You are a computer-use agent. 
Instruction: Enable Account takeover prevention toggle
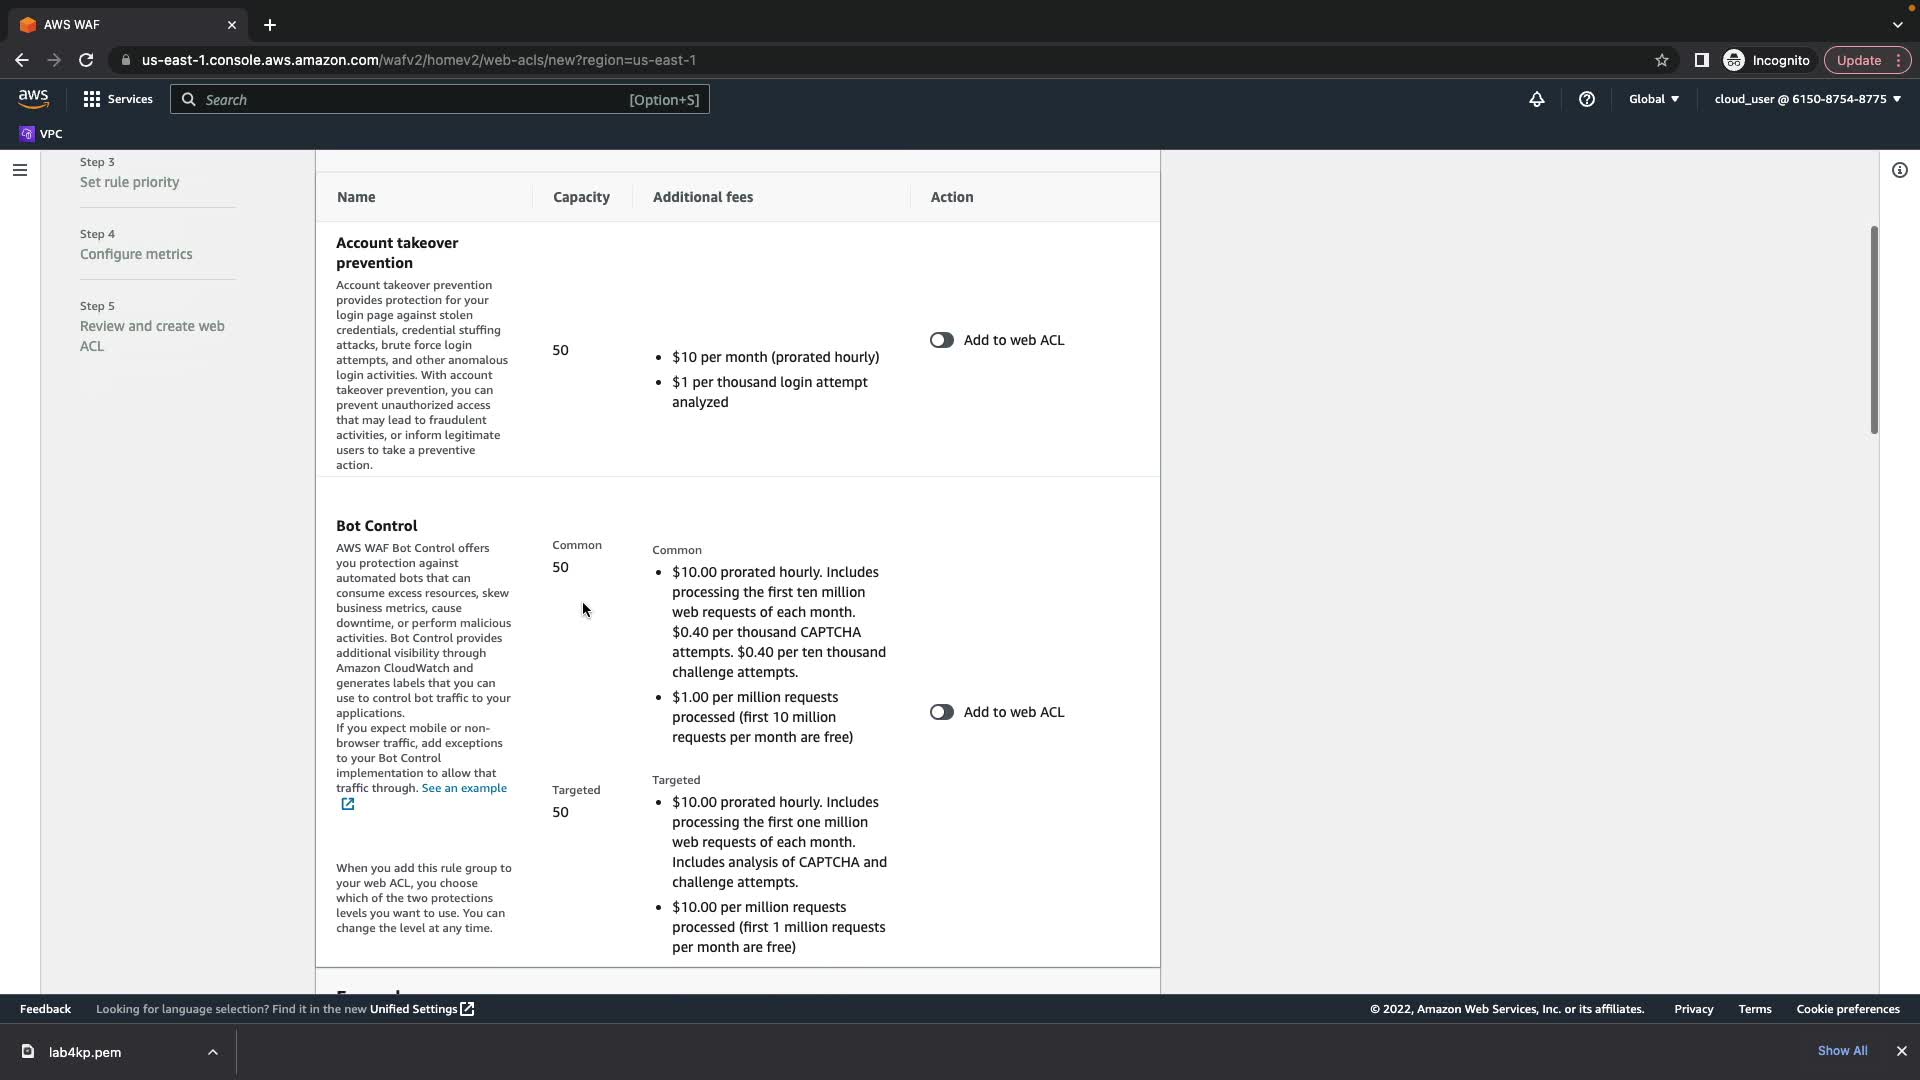941,340
